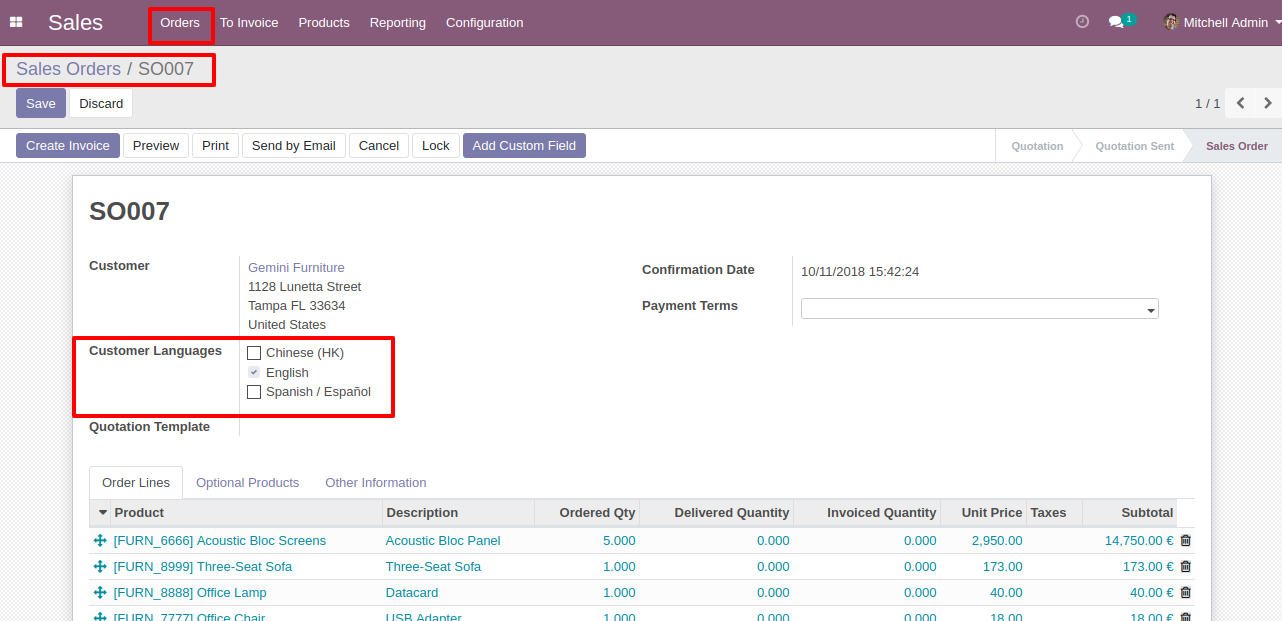
Task: Open the Configuration menu
Action: (485, 22)
